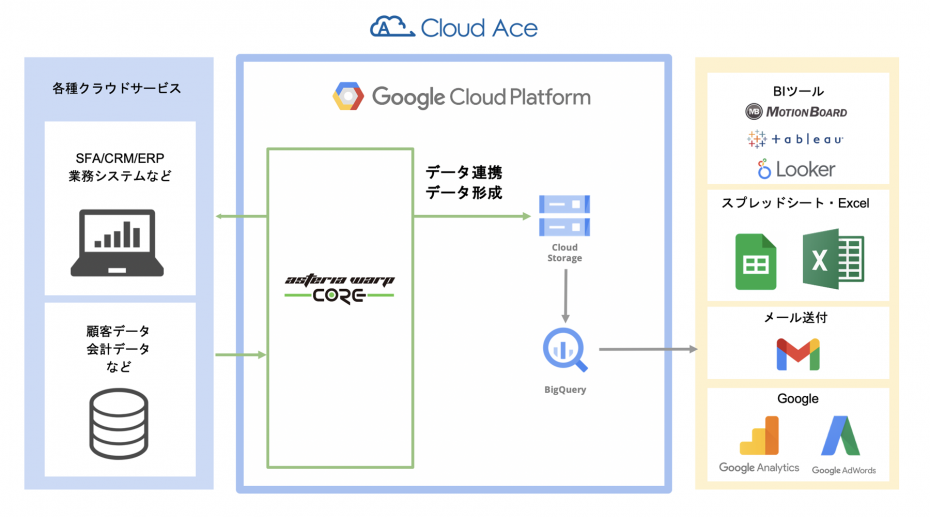
Task: Click the MotionBoard logo
Action: pos(796,111)
